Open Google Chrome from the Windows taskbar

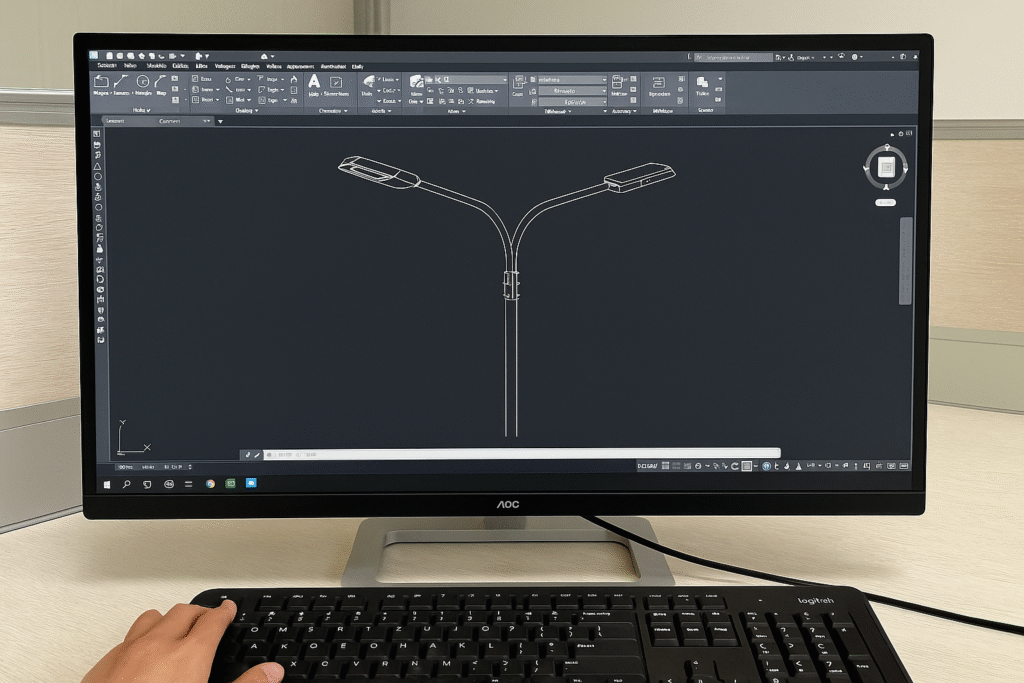[x=211, y=483]
